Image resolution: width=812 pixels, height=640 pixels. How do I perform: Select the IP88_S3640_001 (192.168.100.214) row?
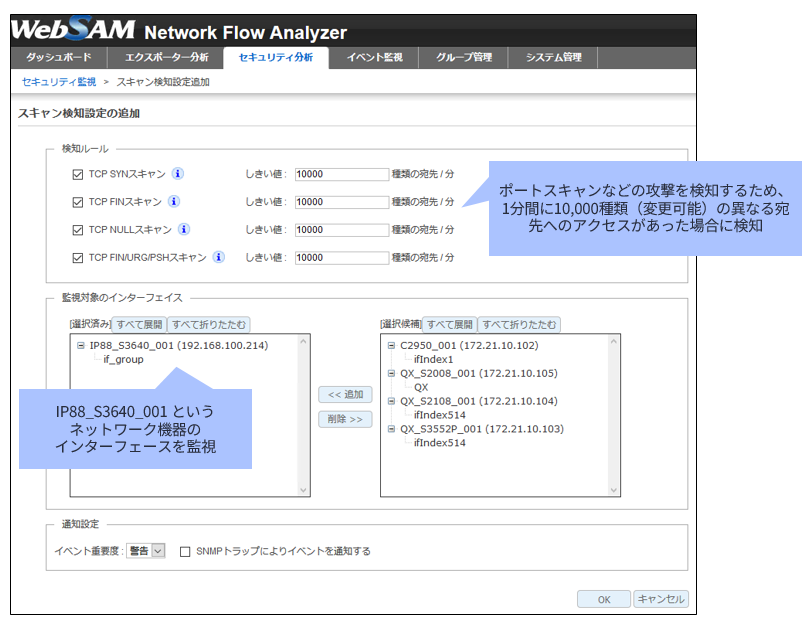(x=179, y=345)
